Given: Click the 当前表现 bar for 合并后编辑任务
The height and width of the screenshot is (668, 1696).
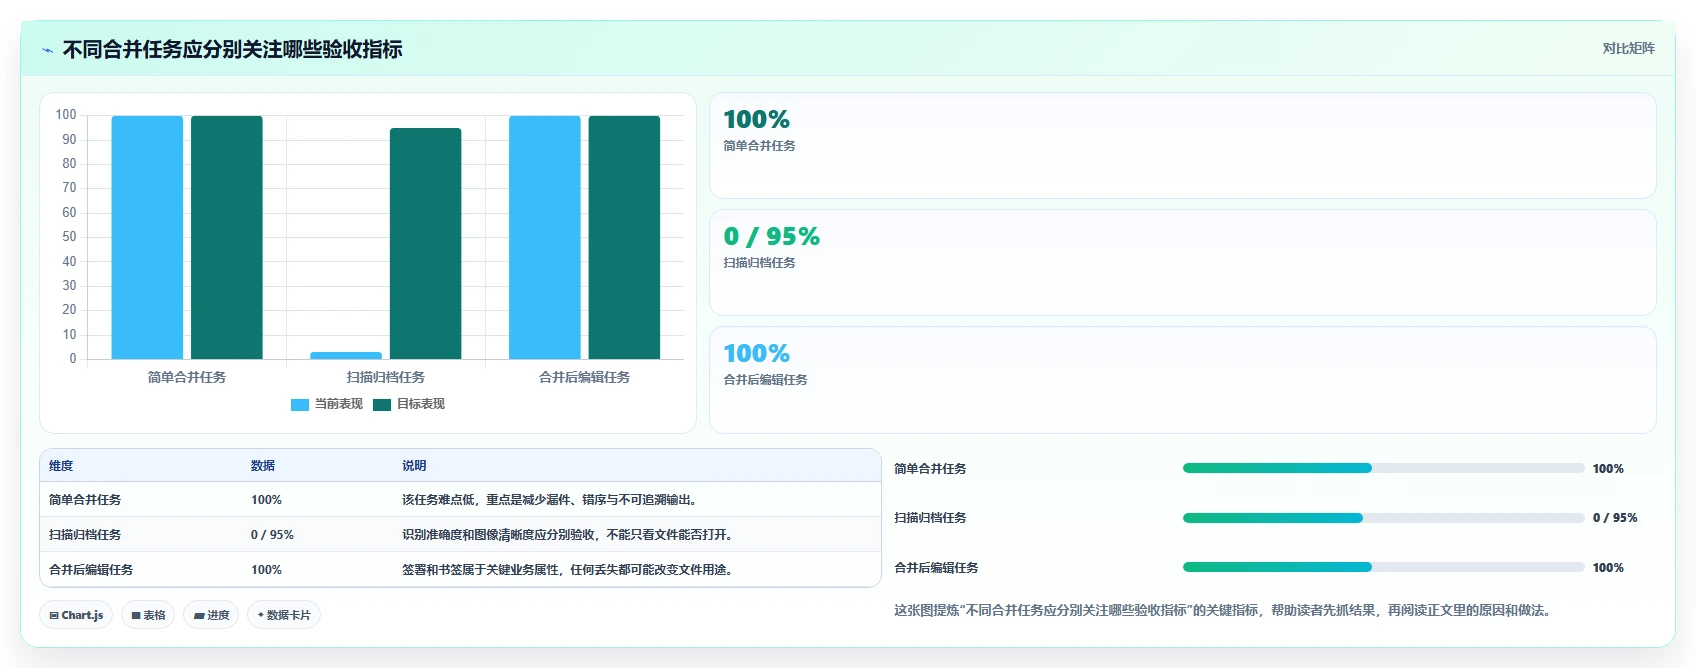Looking at the screenshot, I should point(545,237).
